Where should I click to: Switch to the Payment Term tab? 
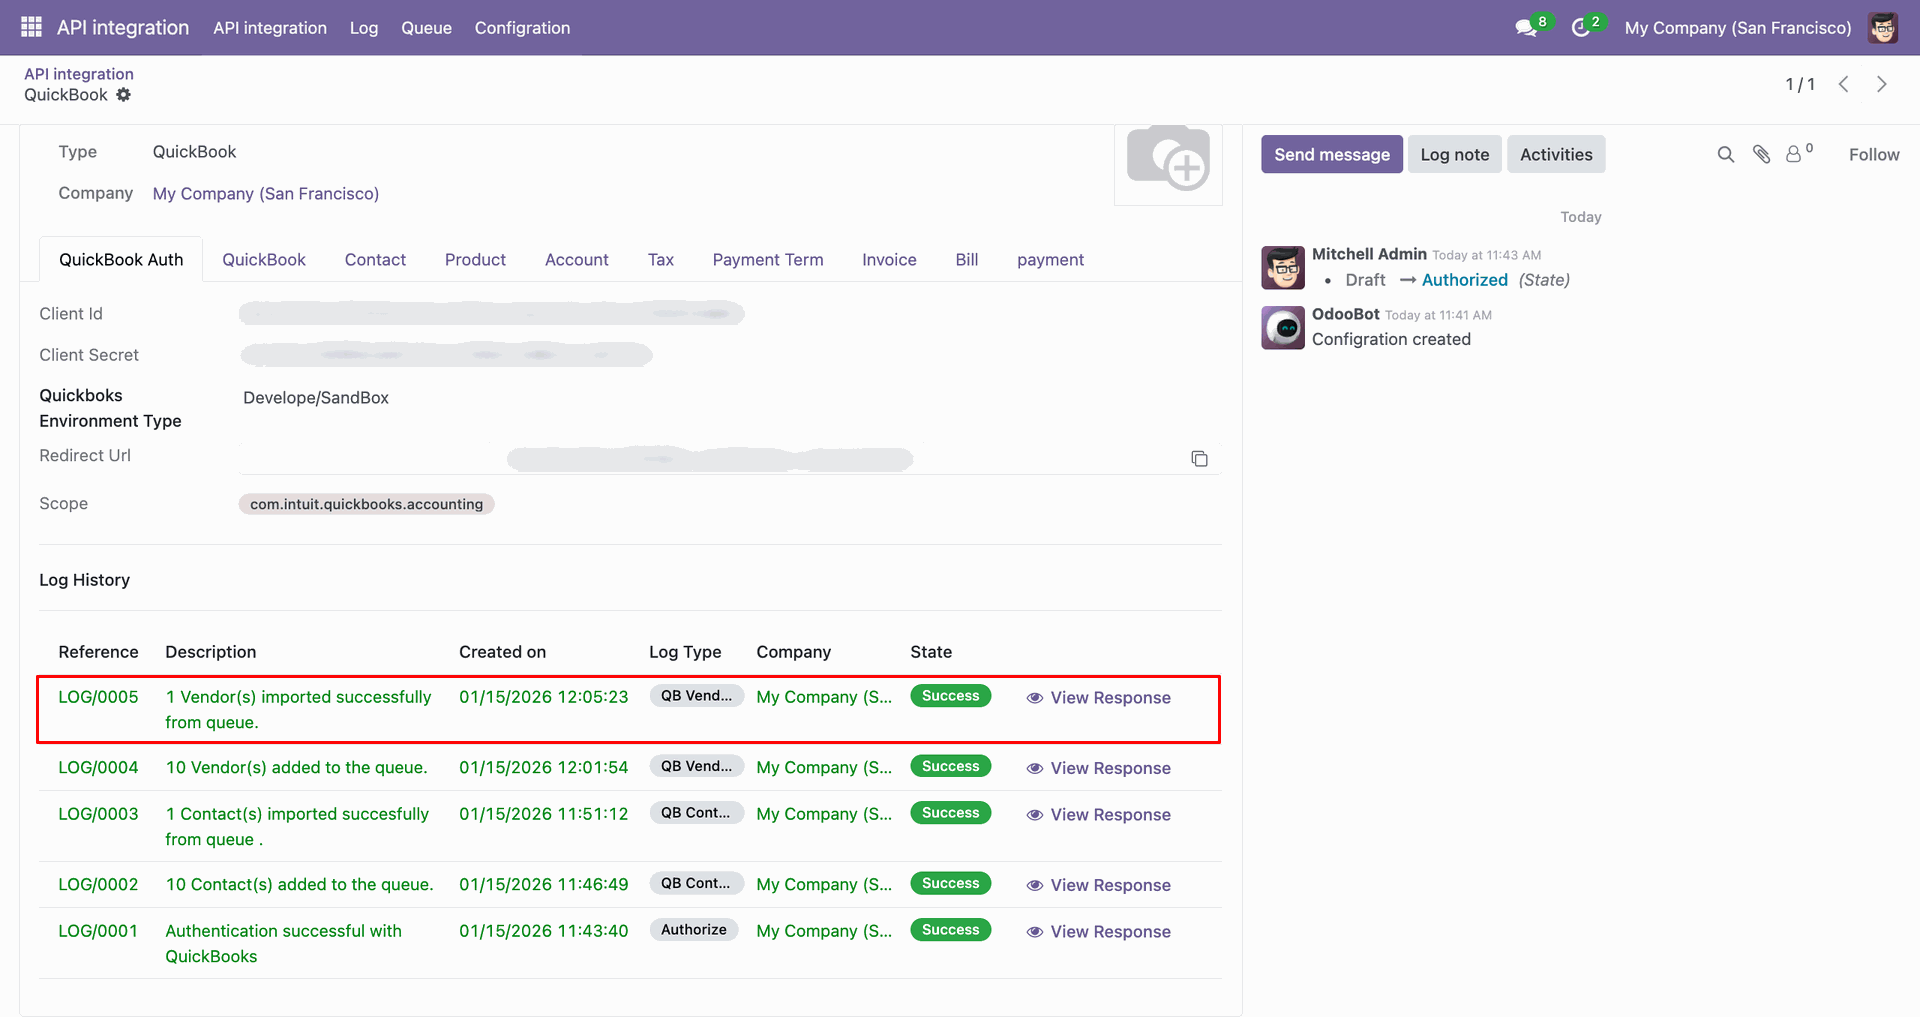(x=767, y=260)
